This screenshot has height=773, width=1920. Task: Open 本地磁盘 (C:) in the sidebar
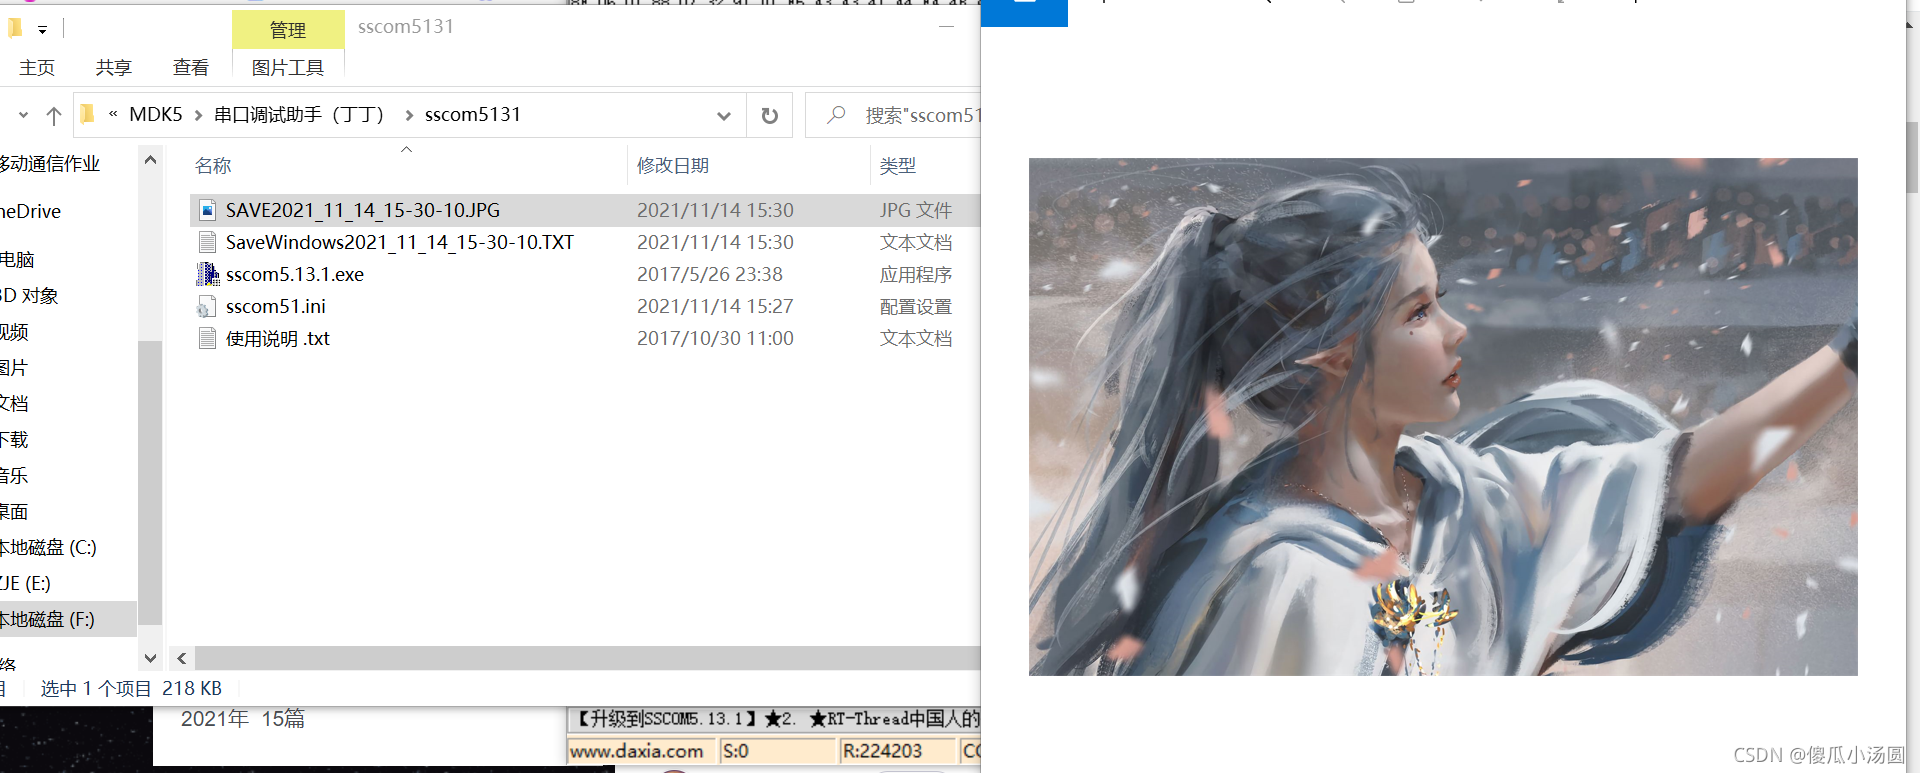[x=48, y=547]
